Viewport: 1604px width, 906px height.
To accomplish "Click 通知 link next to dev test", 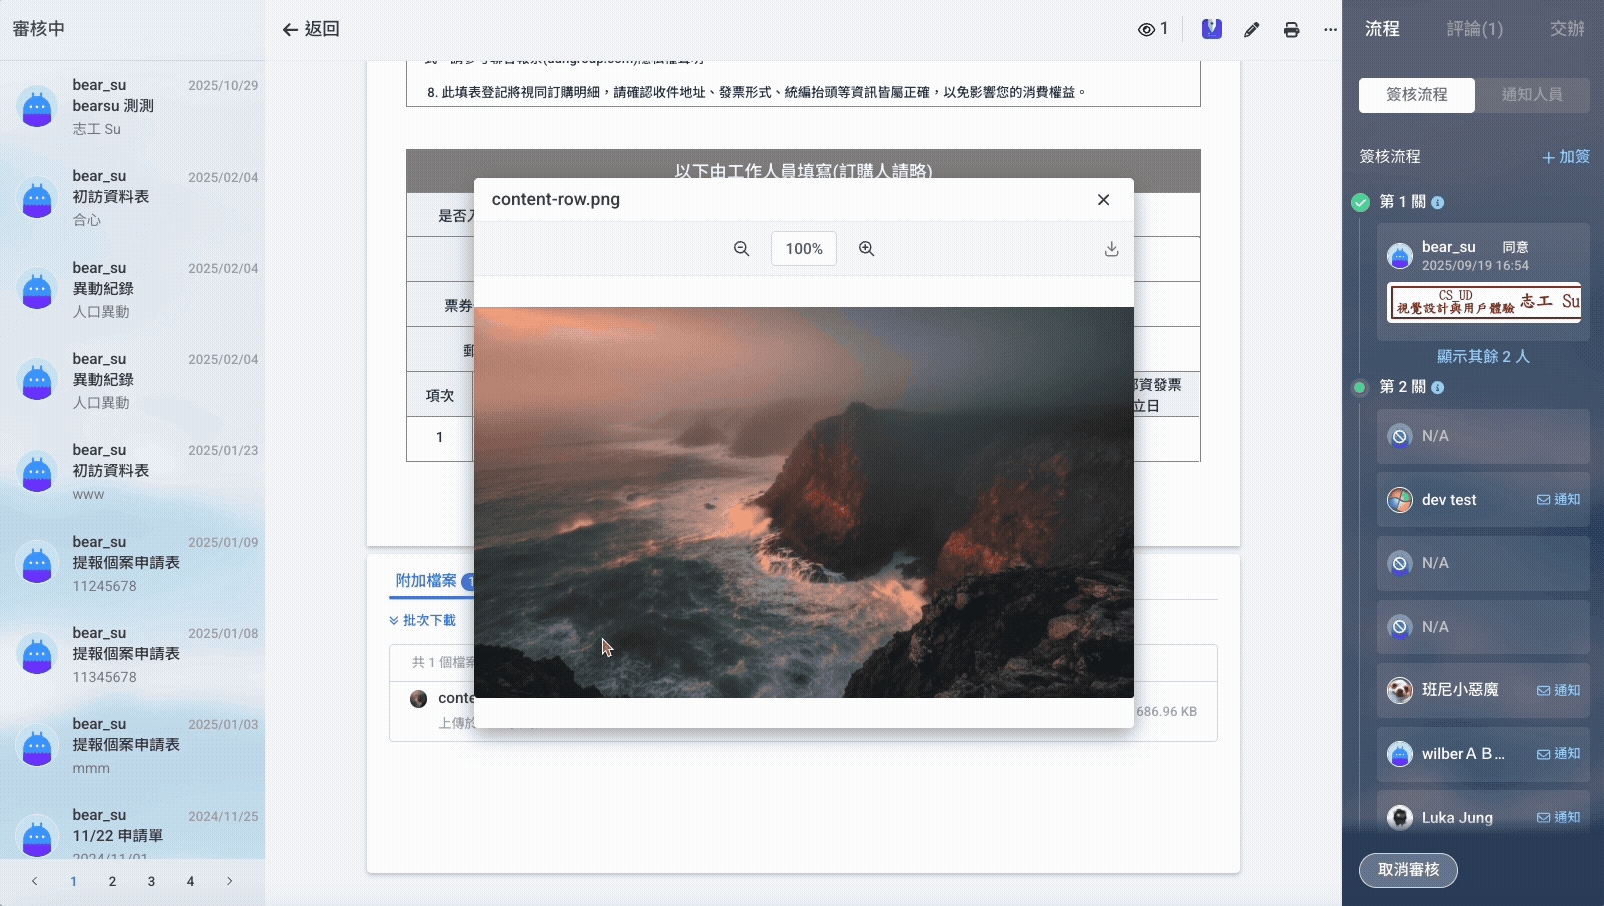I will pos(1558,500).
